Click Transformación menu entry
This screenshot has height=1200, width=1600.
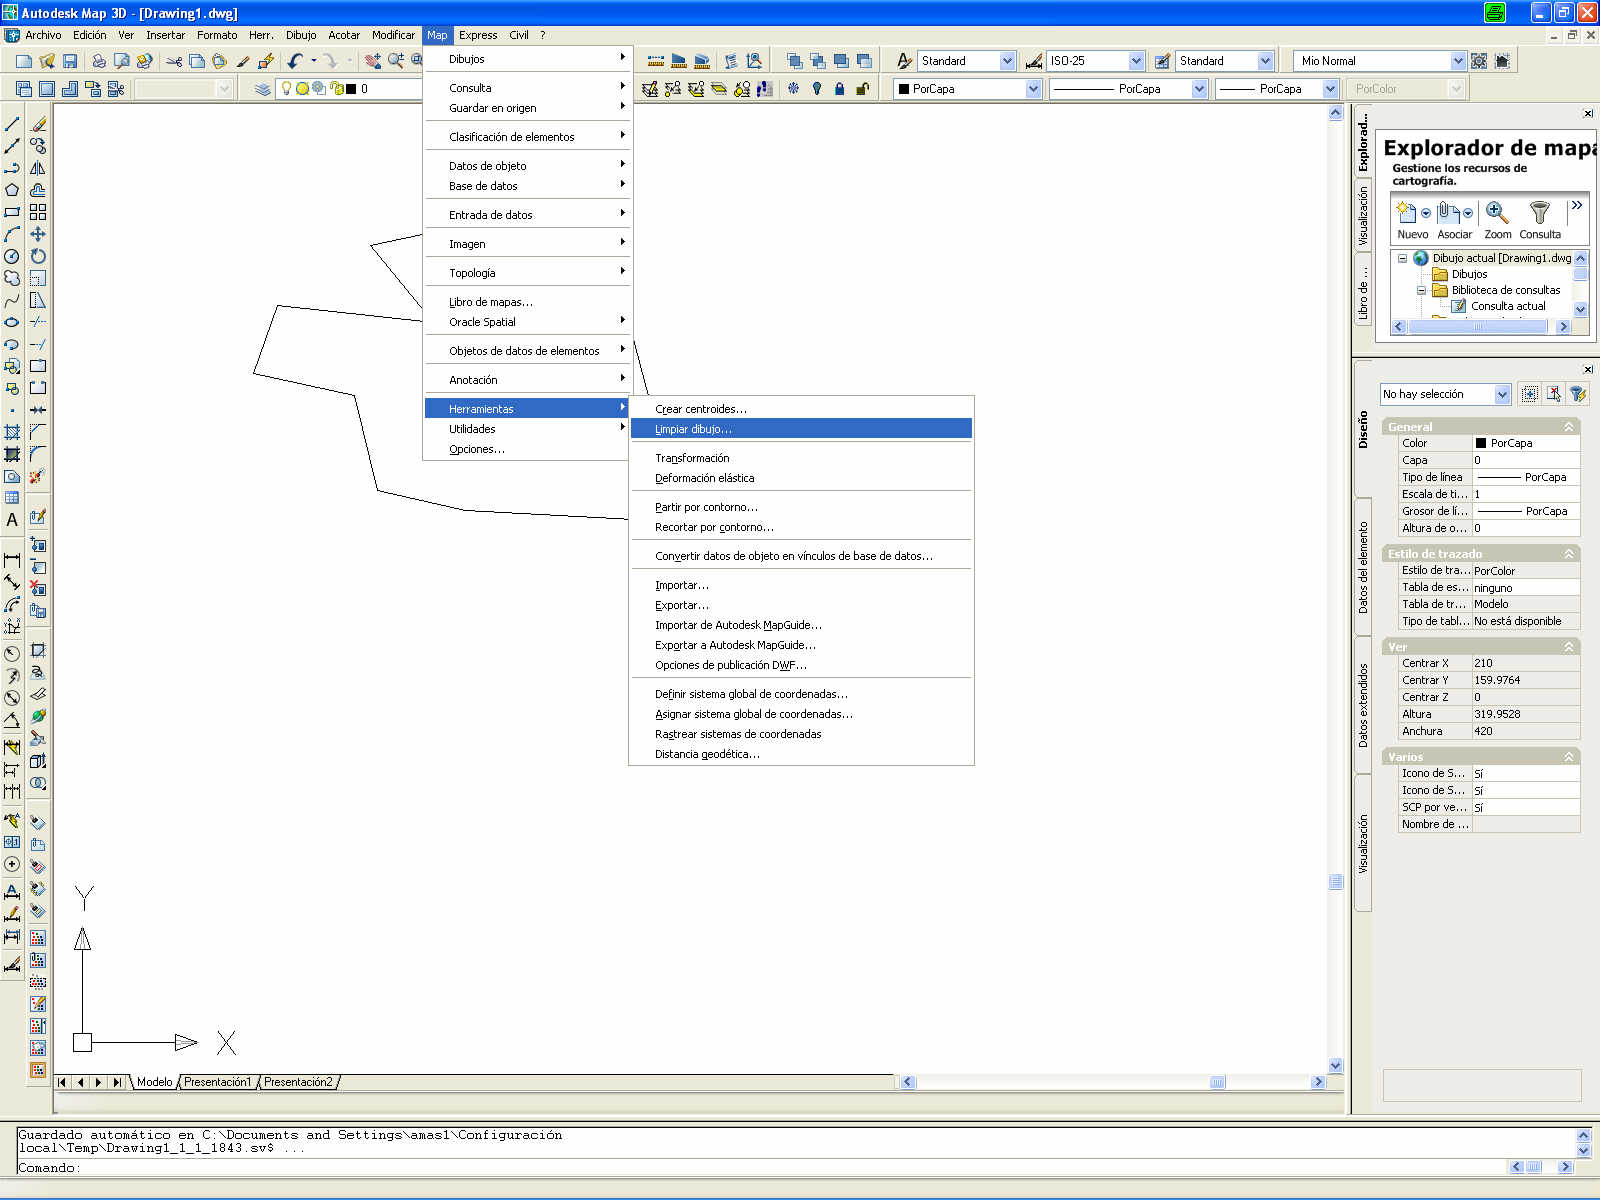801,458
